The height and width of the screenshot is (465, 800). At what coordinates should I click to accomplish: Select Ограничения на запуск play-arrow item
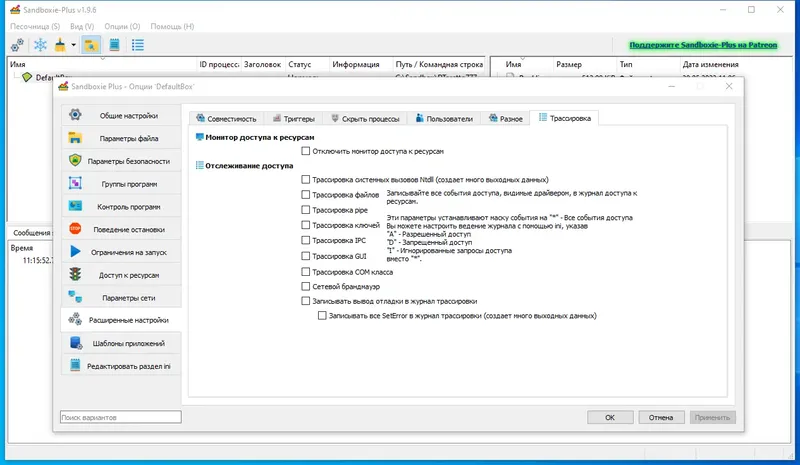[x=121, y=252]
